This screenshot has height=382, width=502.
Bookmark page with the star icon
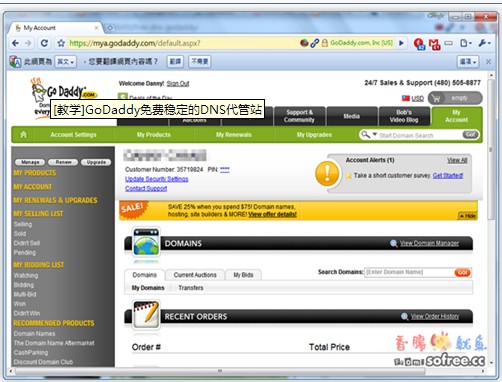click(x=61, y=43)
